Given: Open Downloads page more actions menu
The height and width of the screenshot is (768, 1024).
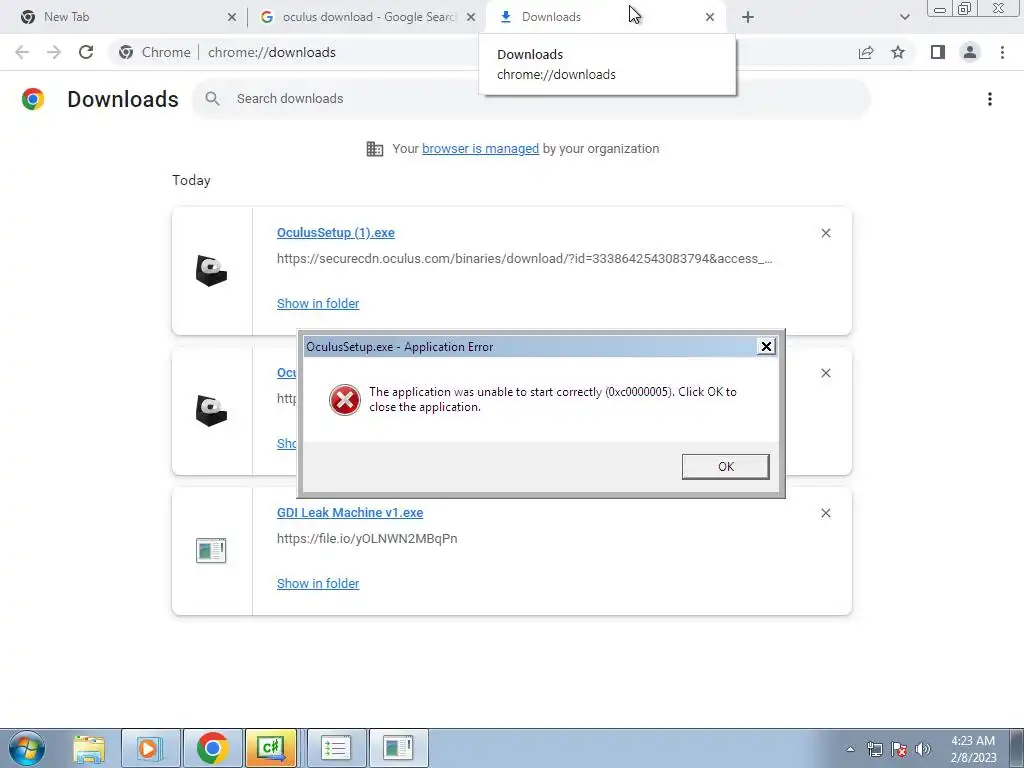Looking at the screenshot, I should (989, 99).
